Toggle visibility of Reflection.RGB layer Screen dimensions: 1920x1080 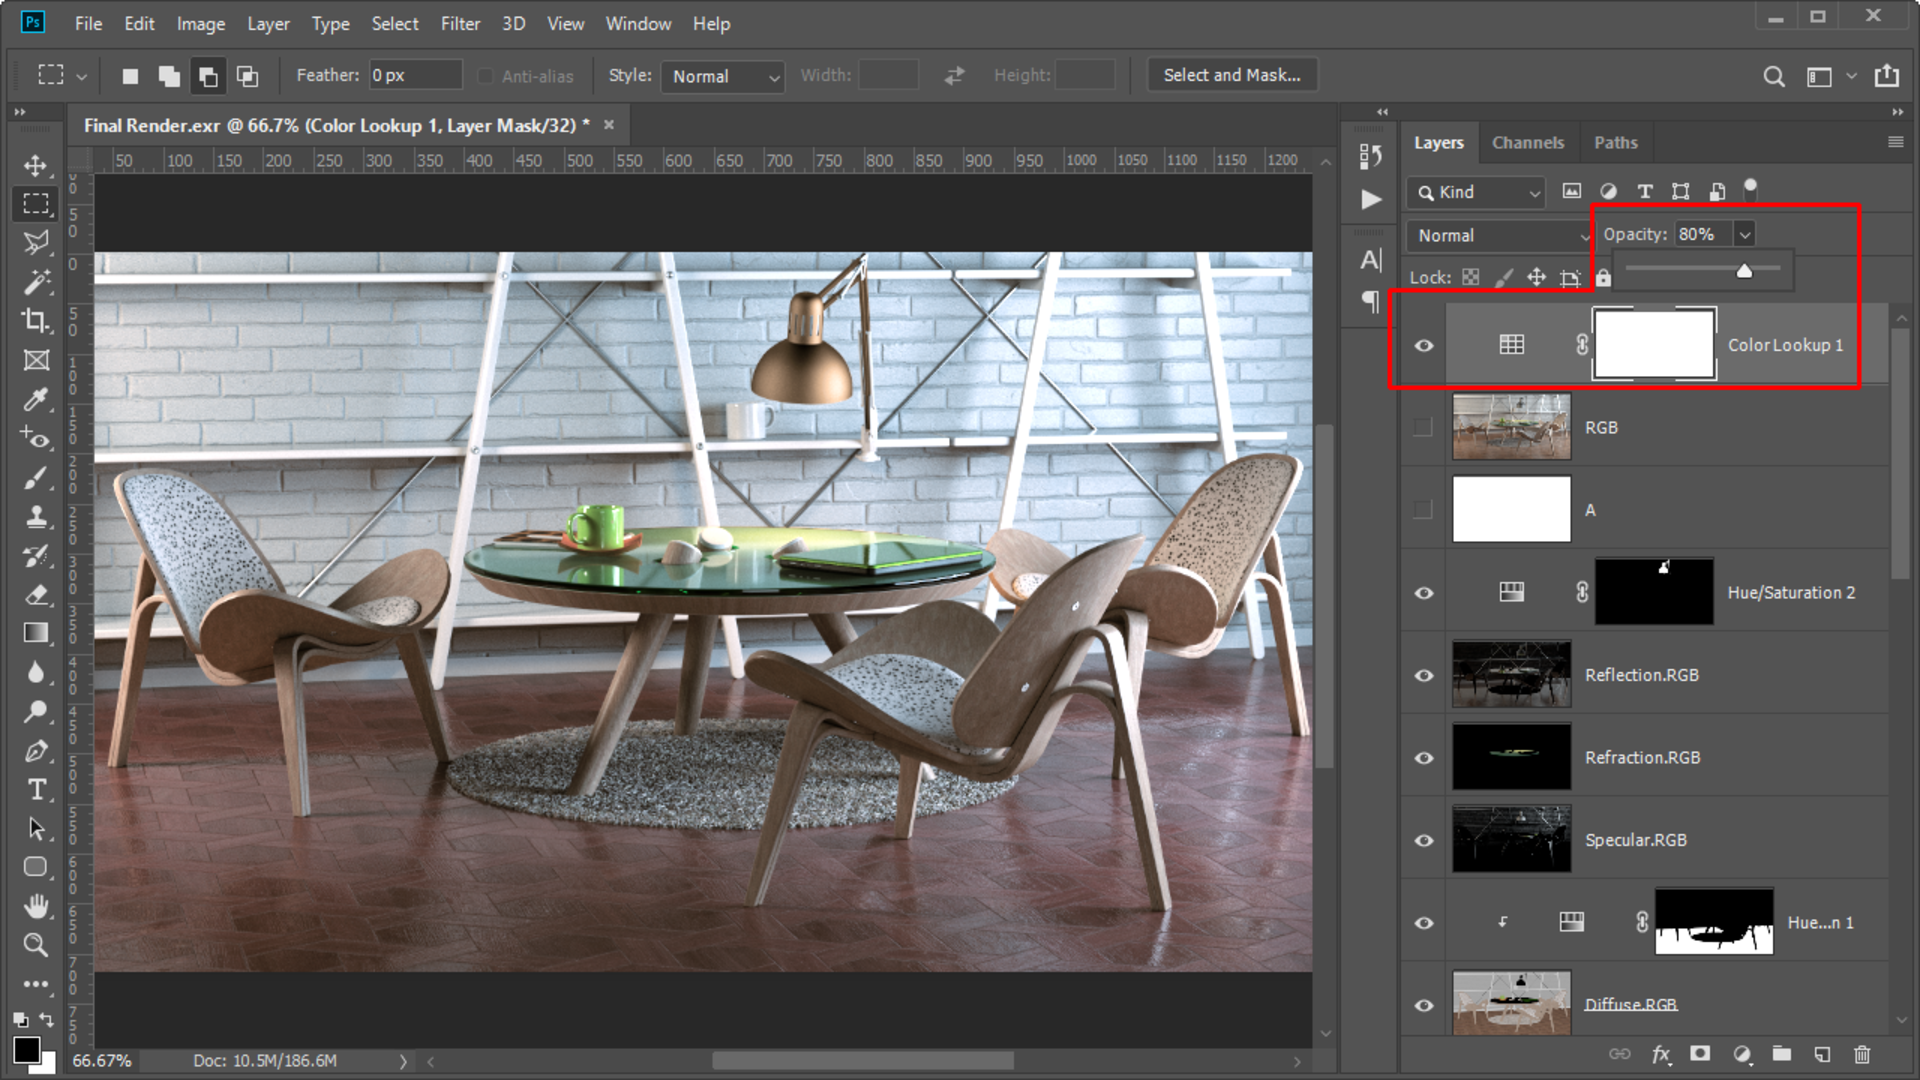point(1424,674)
